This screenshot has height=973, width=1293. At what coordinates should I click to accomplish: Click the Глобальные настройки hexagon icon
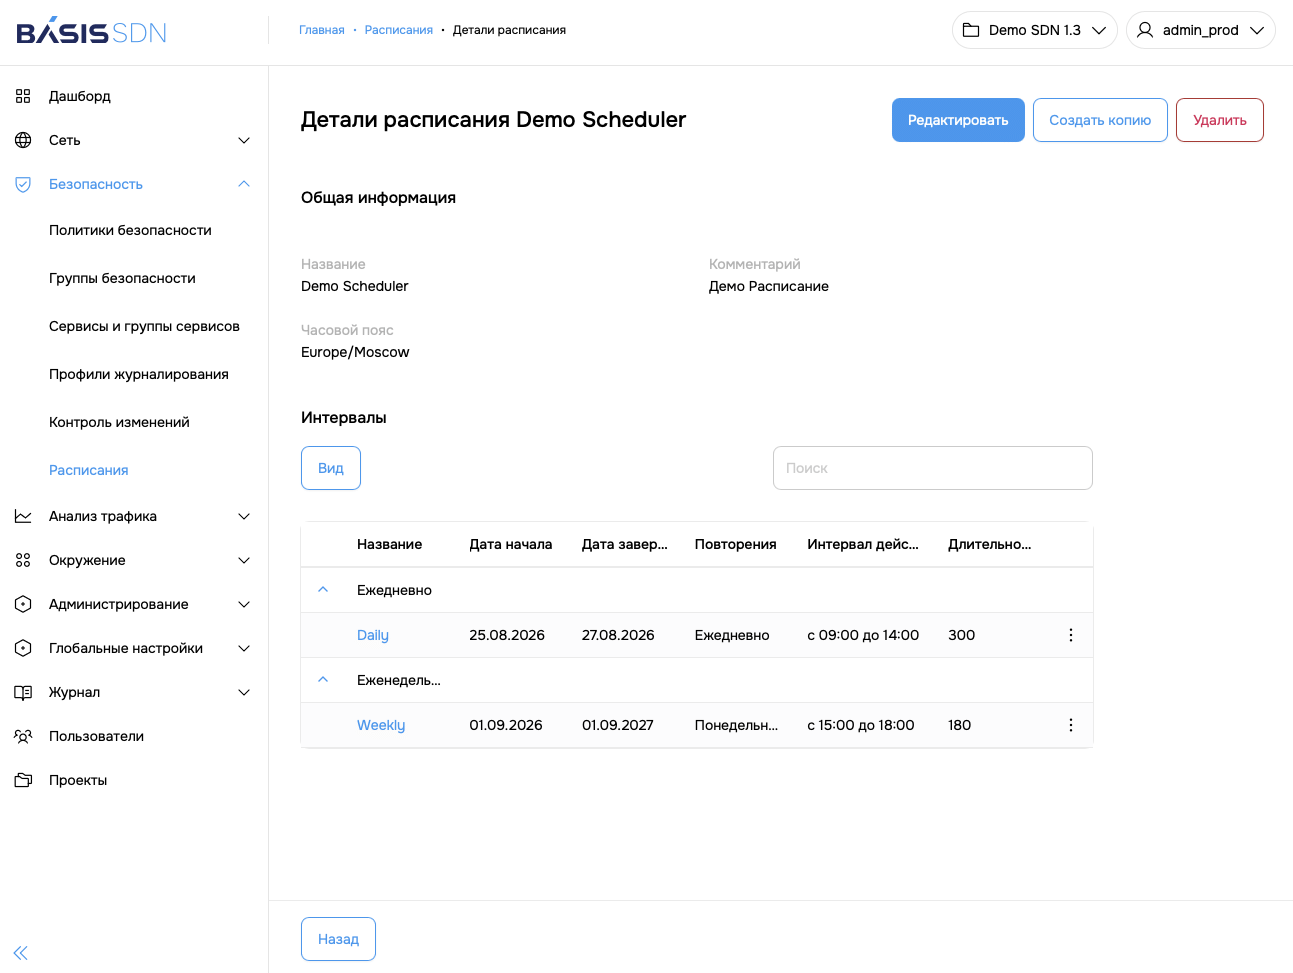click(x=23, y=648)
